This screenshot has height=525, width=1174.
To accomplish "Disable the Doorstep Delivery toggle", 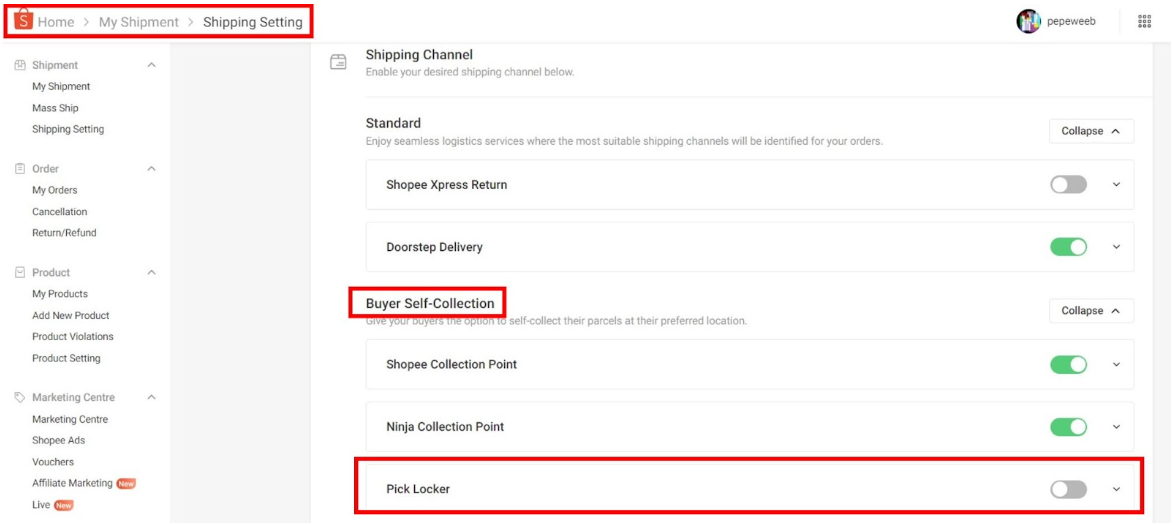I will pyautogui.click(x=1068, y=247).
